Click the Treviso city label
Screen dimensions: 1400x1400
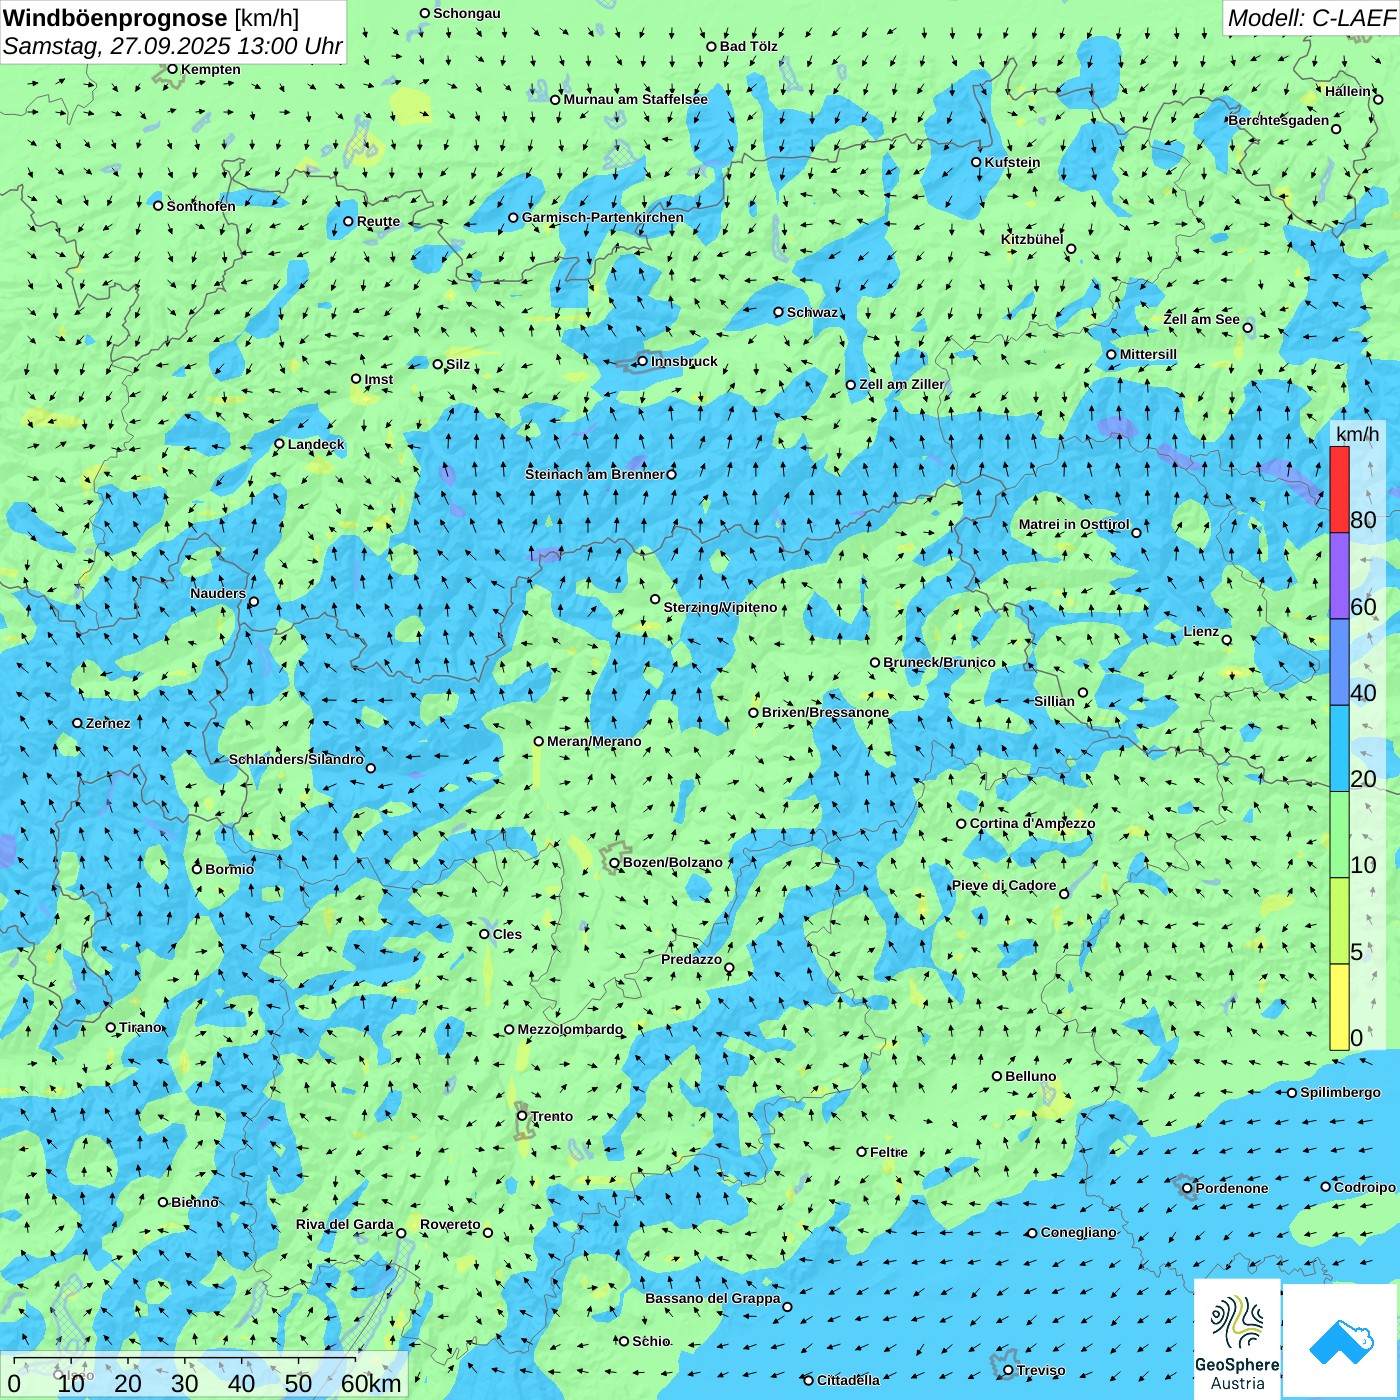tap(1041, 1370)
